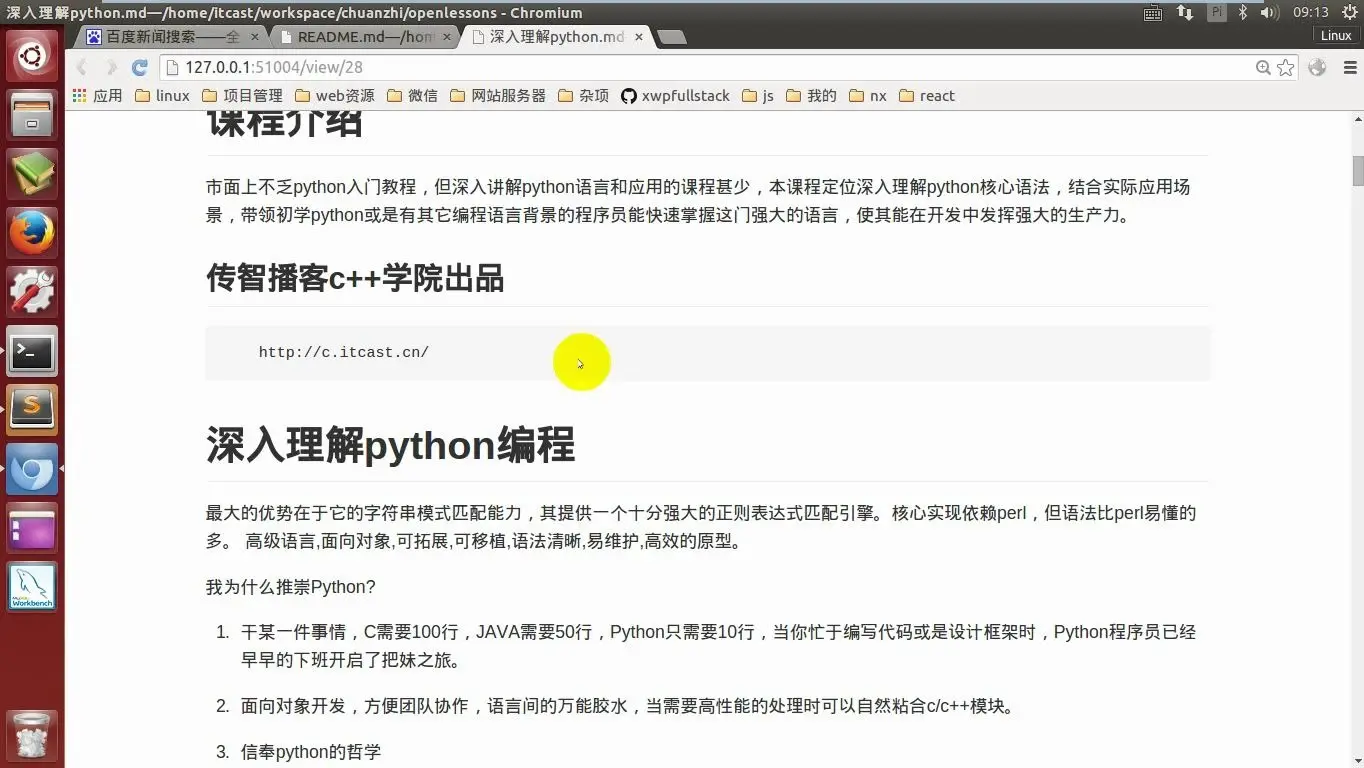Viewport: 1364px width, 768px height.
Task: Switch to the 百度新闻搜索 tab
Action: coord(172,37)
